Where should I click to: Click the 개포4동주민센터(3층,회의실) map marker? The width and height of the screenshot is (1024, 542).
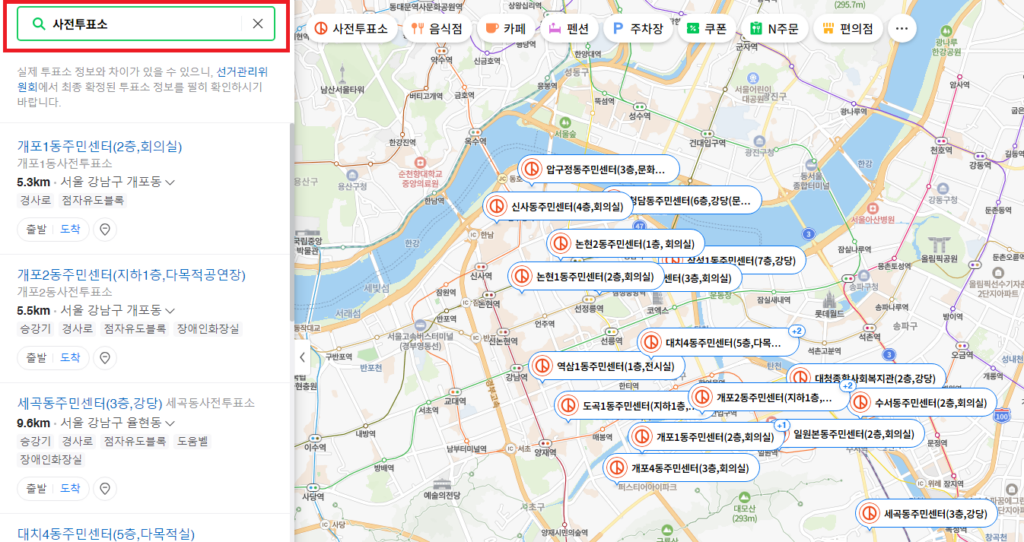point(680,468)
